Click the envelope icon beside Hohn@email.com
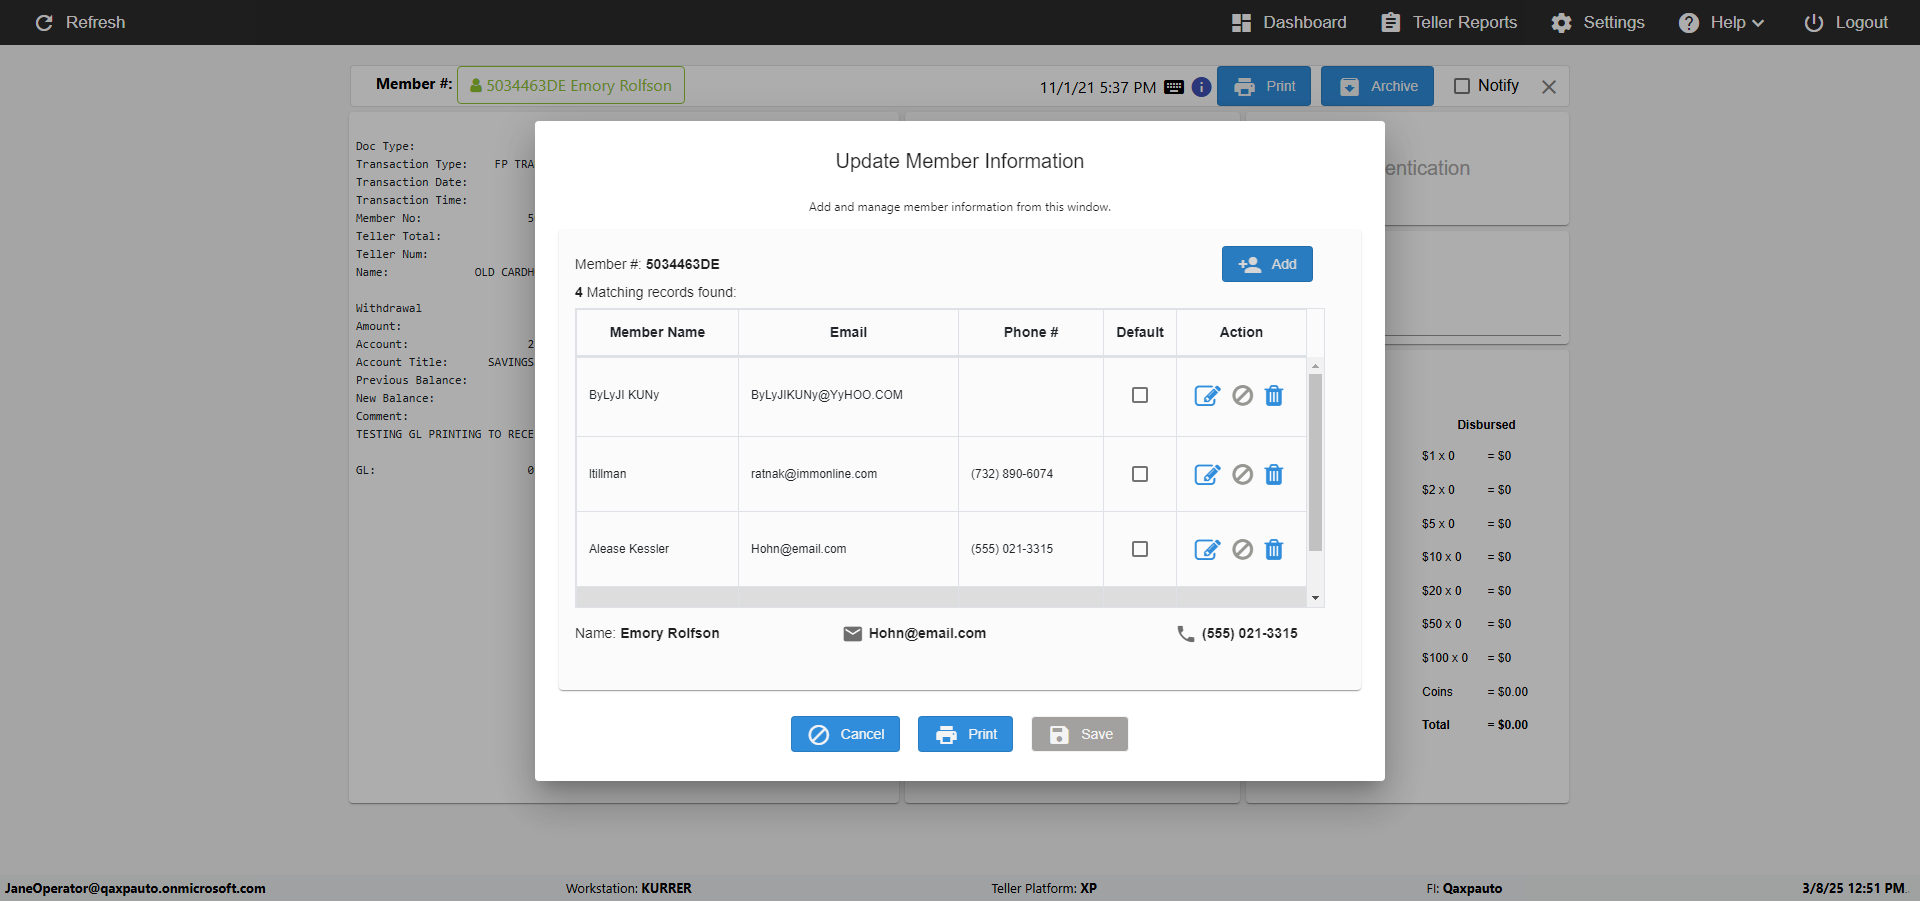The width and height of the screenshot is (1920, 901). click(x=853, y=634)
